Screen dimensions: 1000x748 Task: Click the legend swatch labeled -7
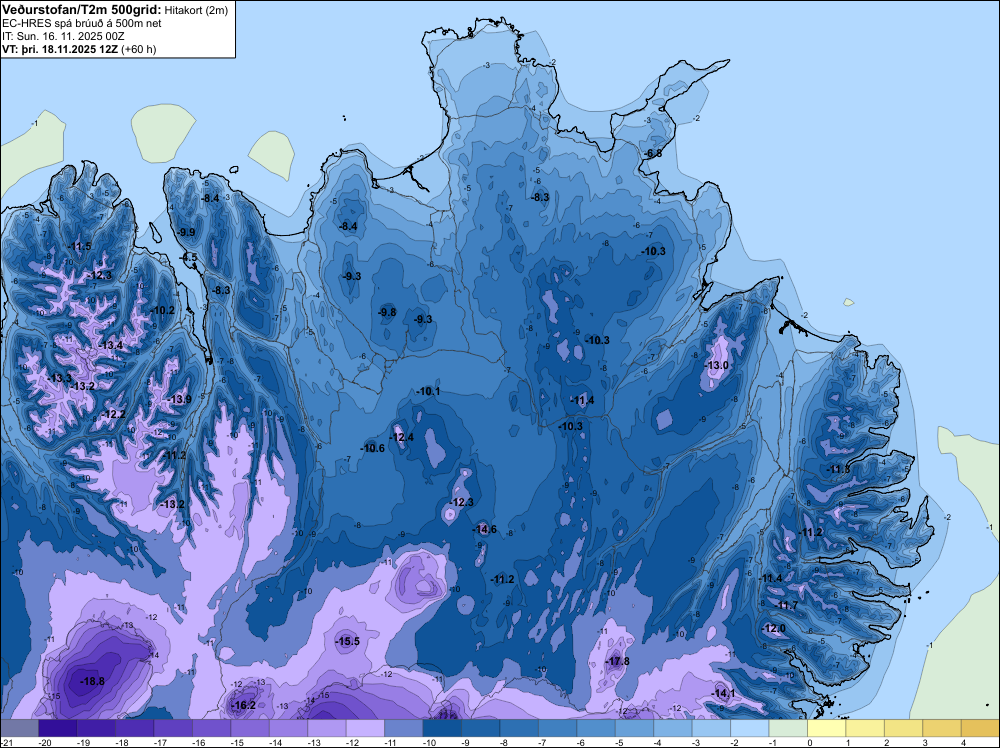tap(557, 728)
